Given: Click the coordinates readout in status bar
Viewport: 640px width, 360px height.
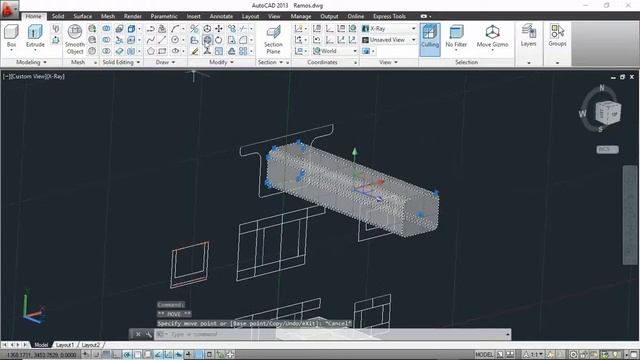Looking at the screenshot, I should [x=41, y=355].
